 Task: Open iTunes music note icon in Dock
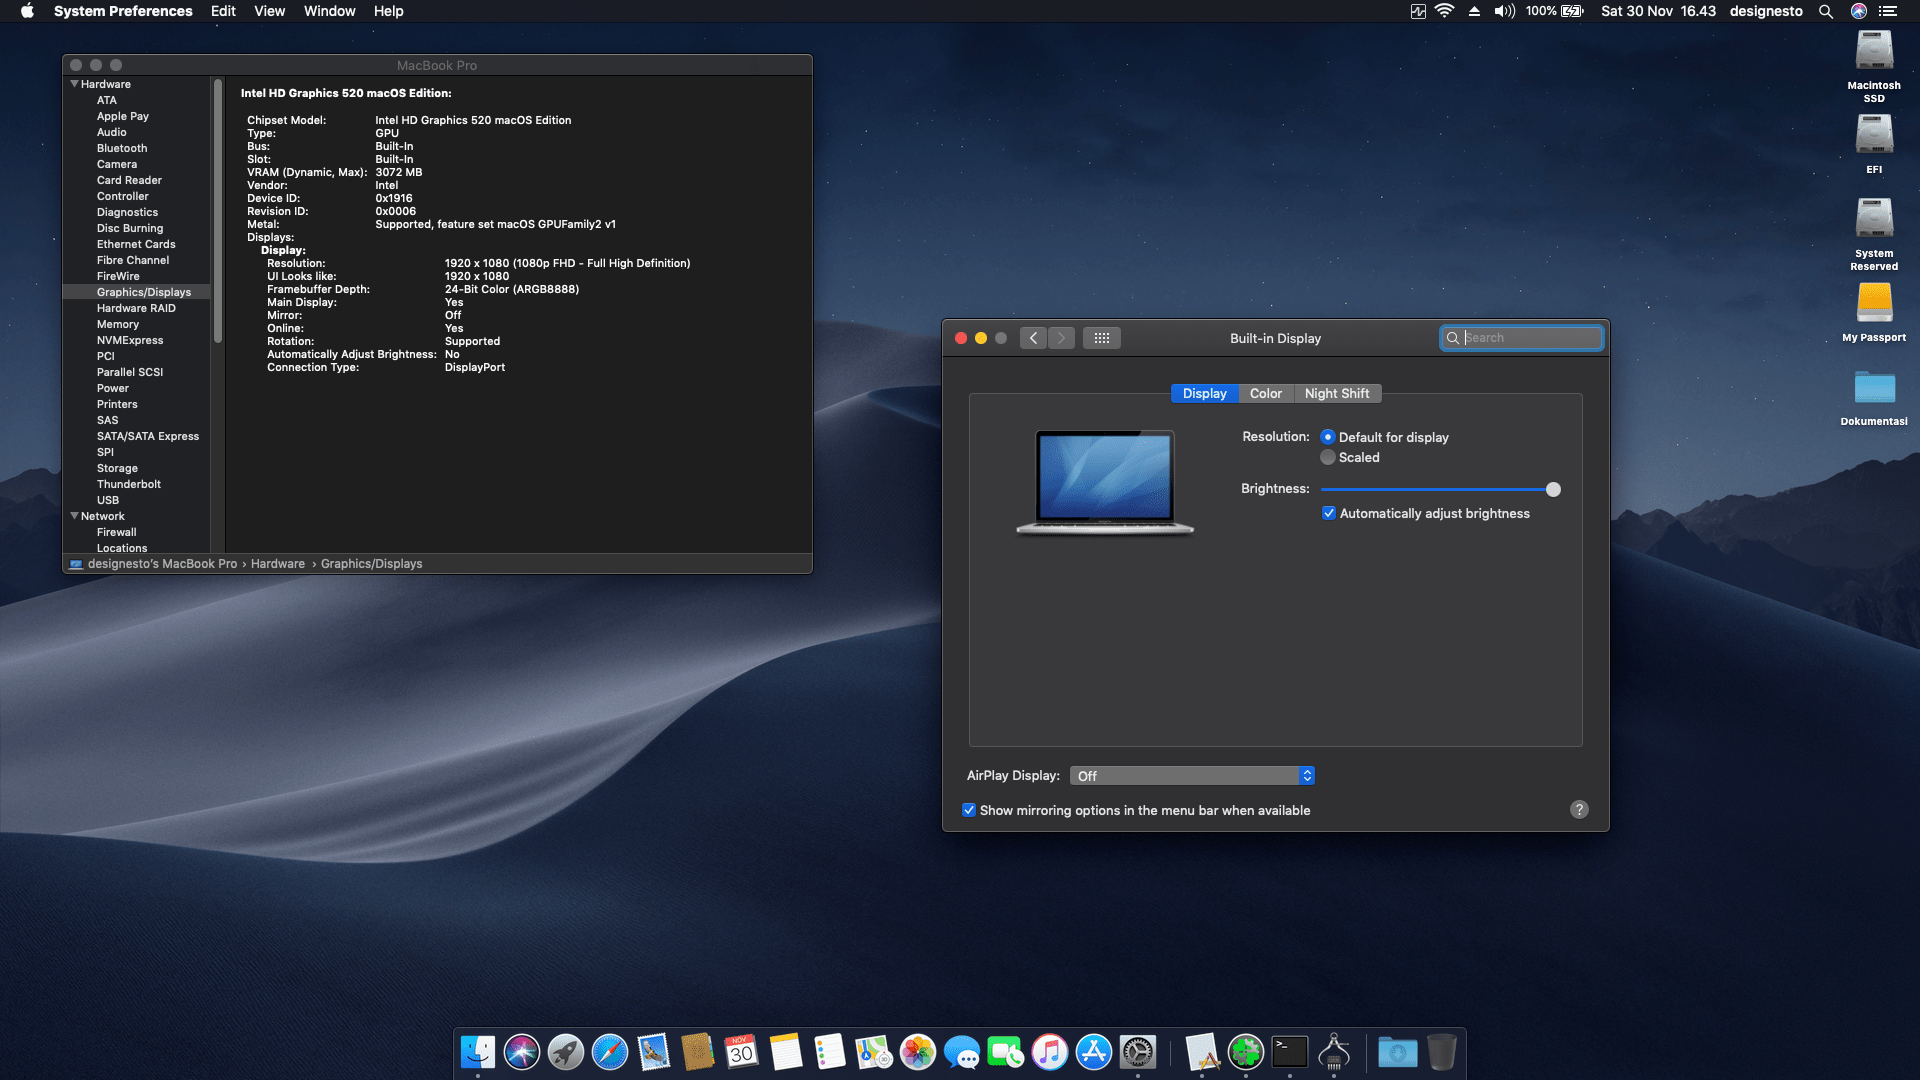[x=1050, y=1052]
